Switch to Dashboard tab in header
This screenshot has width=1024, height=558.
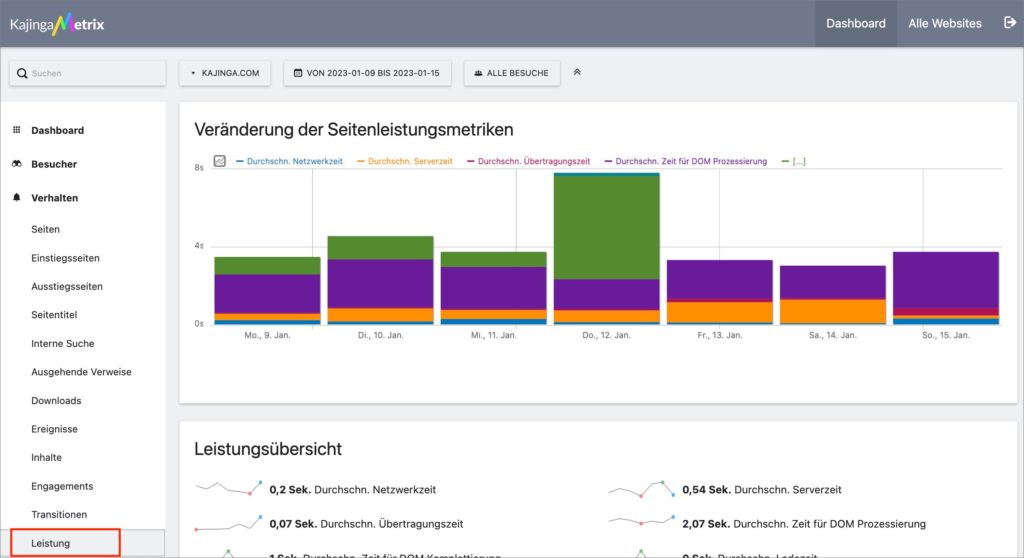coord(856,24)
